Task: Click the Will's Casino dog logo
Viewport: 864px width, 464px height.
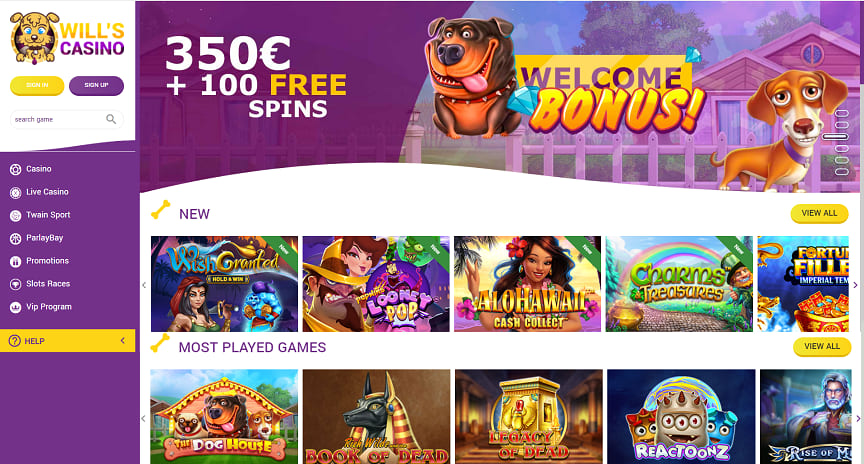Action: [x=35, y=38]
